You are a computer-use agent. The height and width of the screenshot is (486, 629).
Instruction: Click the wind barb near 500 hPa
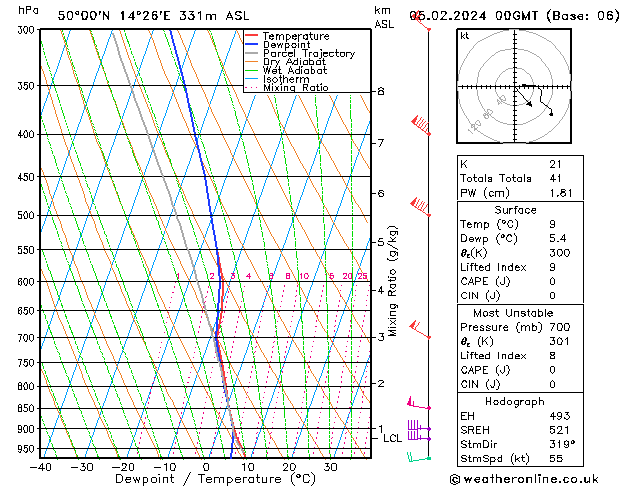421,207
